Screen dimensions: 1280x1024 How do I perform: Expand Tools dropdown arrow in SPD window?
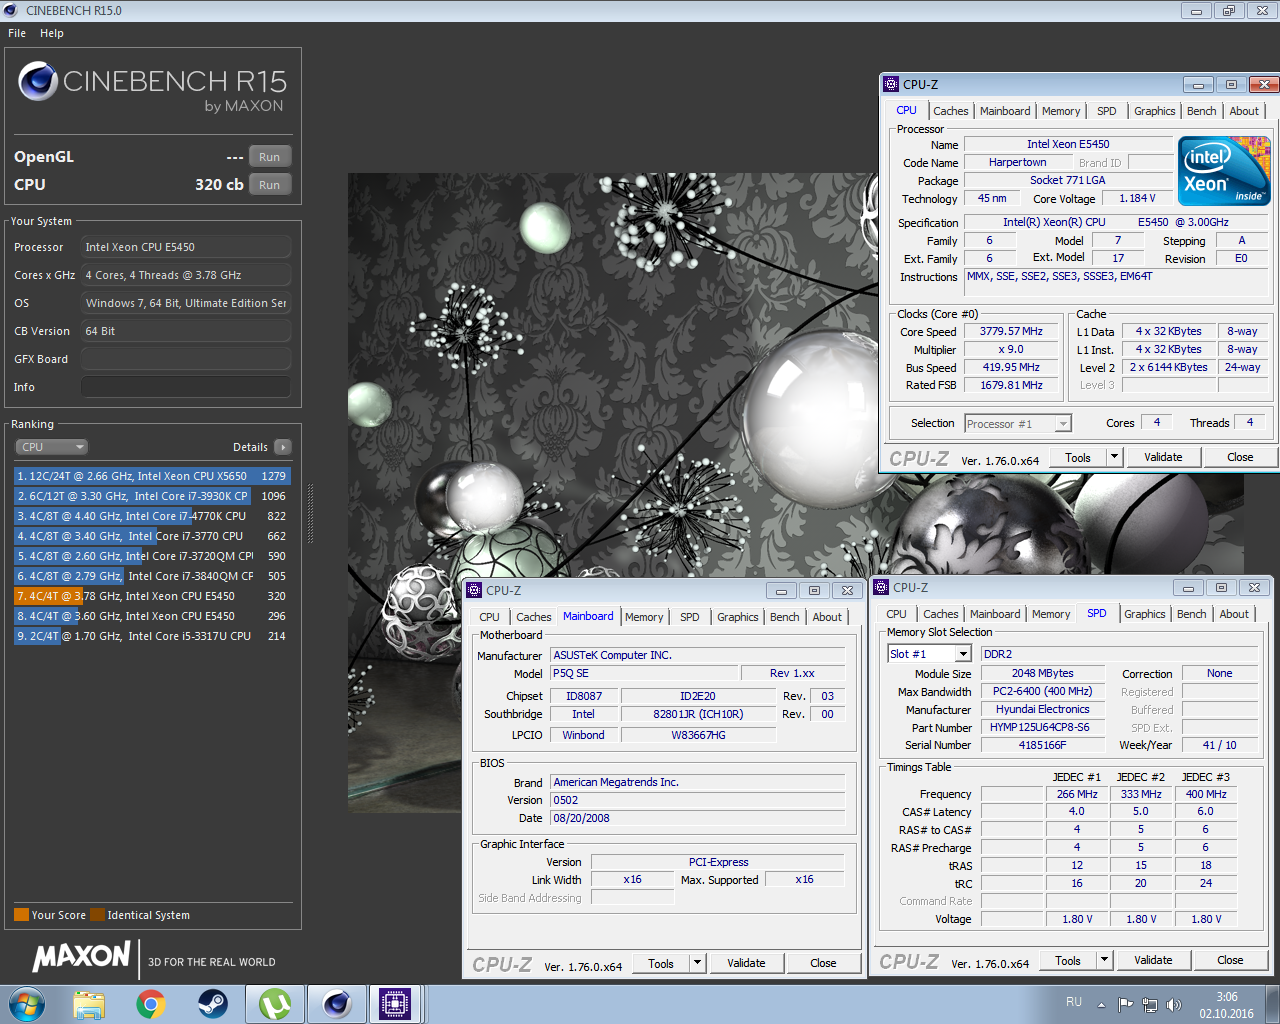pyautogui.click(x=1104, y=960)
